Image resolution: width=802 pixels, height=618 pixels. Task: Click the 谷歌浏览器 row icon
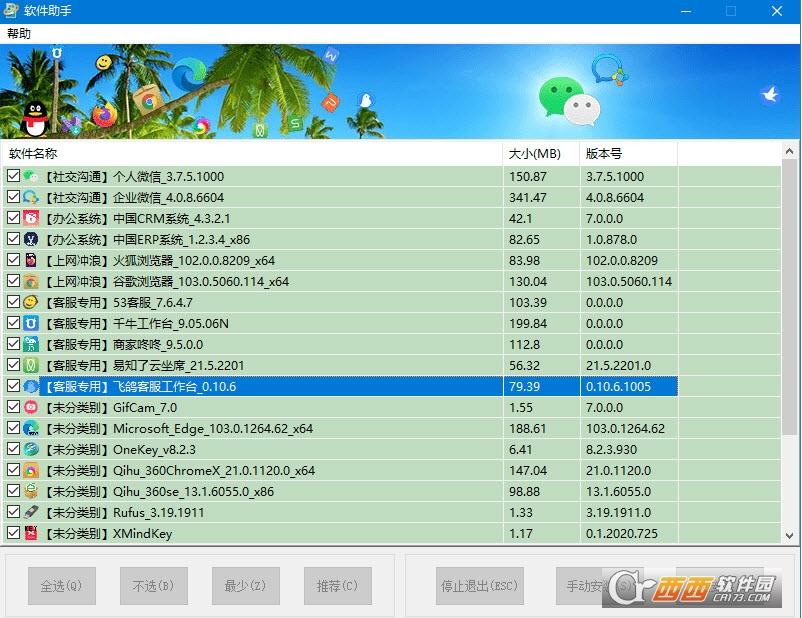click(31, 281)
